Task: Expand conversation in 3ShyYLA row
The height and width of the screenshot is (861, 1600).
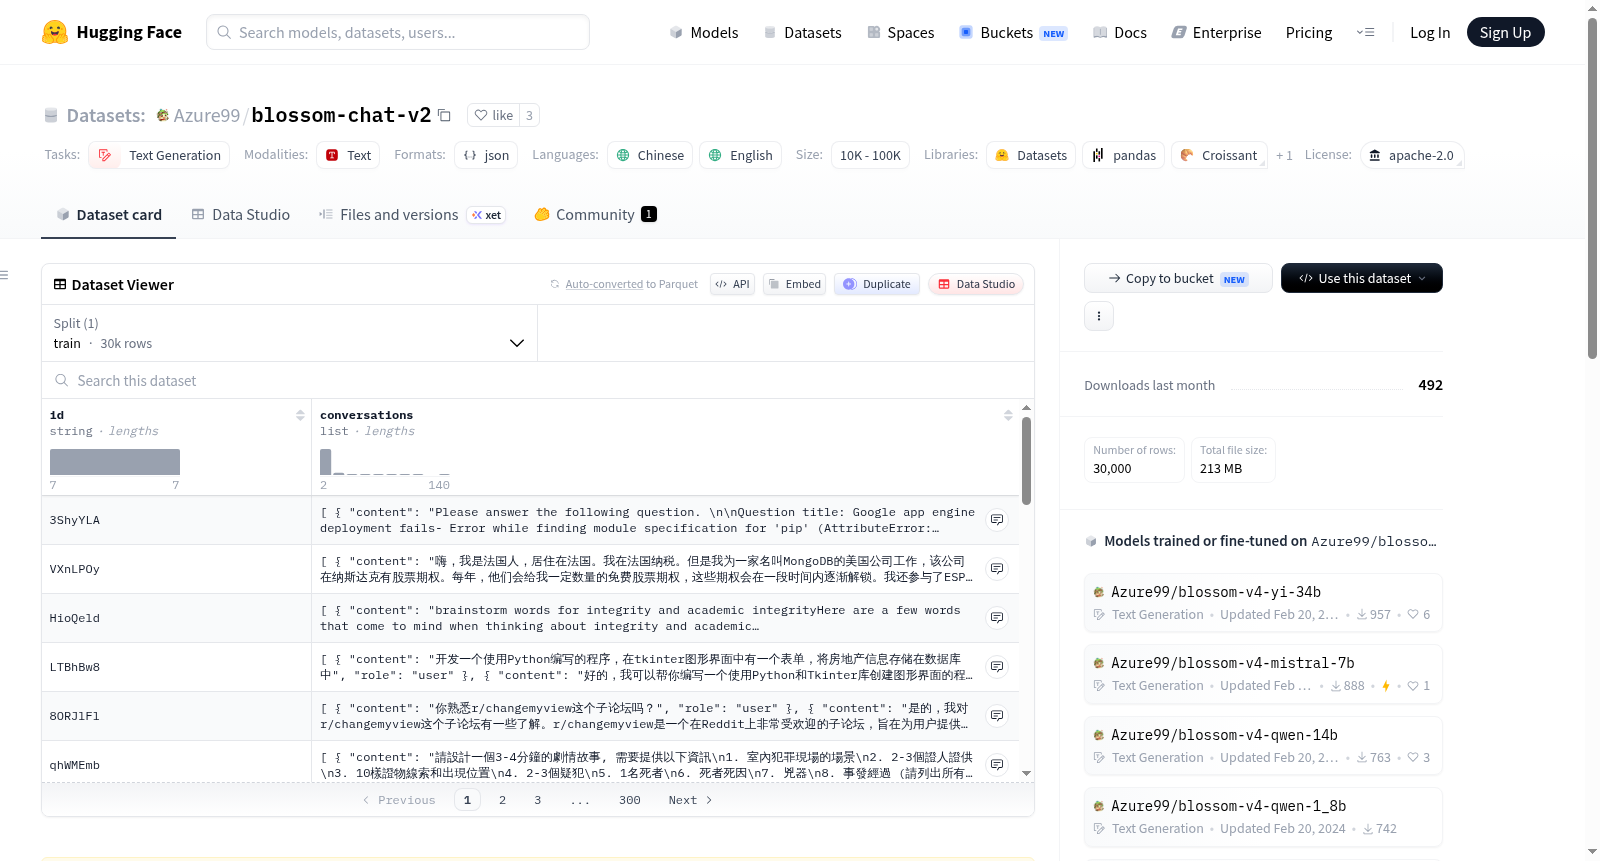Action: pyautogui.click(x=997, y=520)
